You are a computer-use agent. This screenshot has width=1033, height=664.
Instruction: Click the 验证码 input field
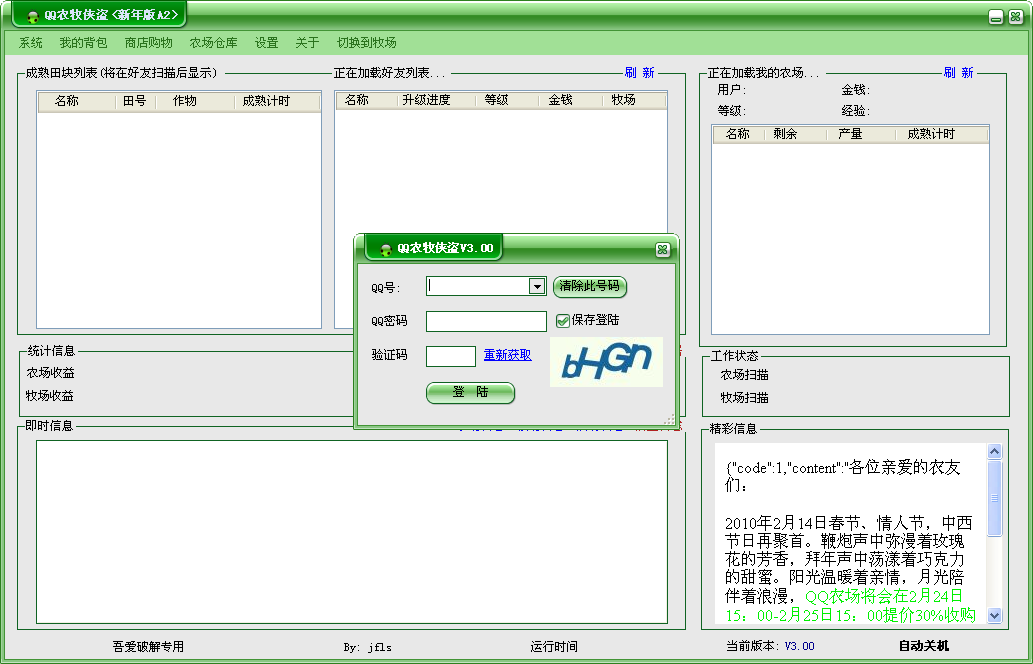pyautogui.click(x=451, y=356)
